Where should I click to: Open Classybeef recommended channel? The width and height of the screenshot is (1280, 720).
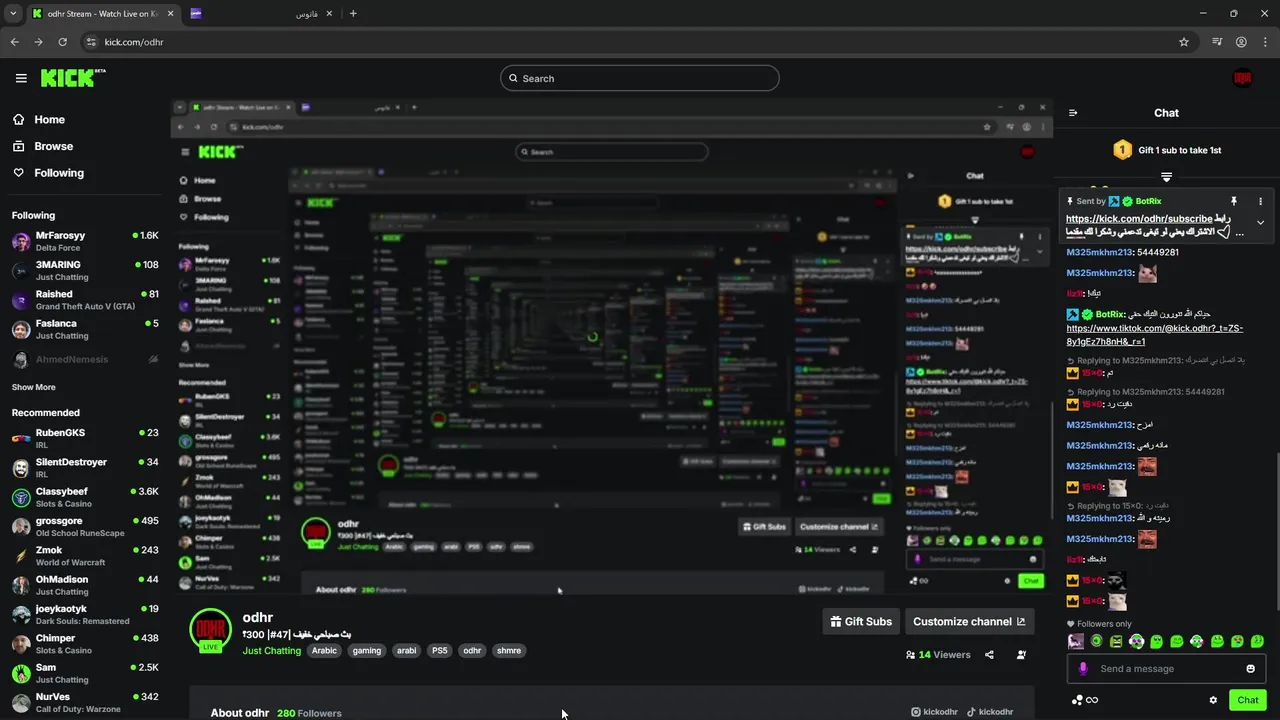[x=85, y=497]
